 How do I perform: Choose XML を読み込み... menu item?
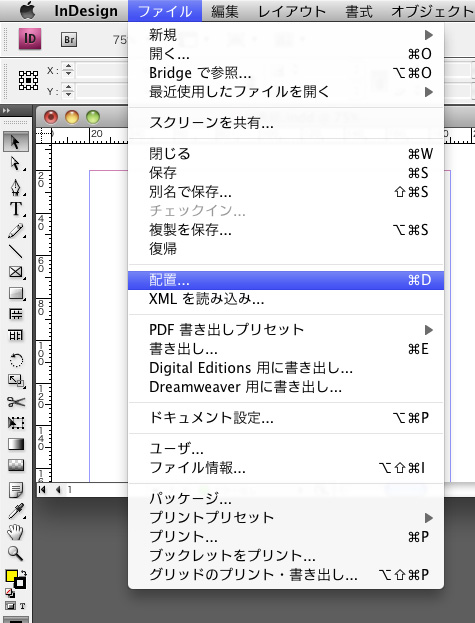pos(286,299)
